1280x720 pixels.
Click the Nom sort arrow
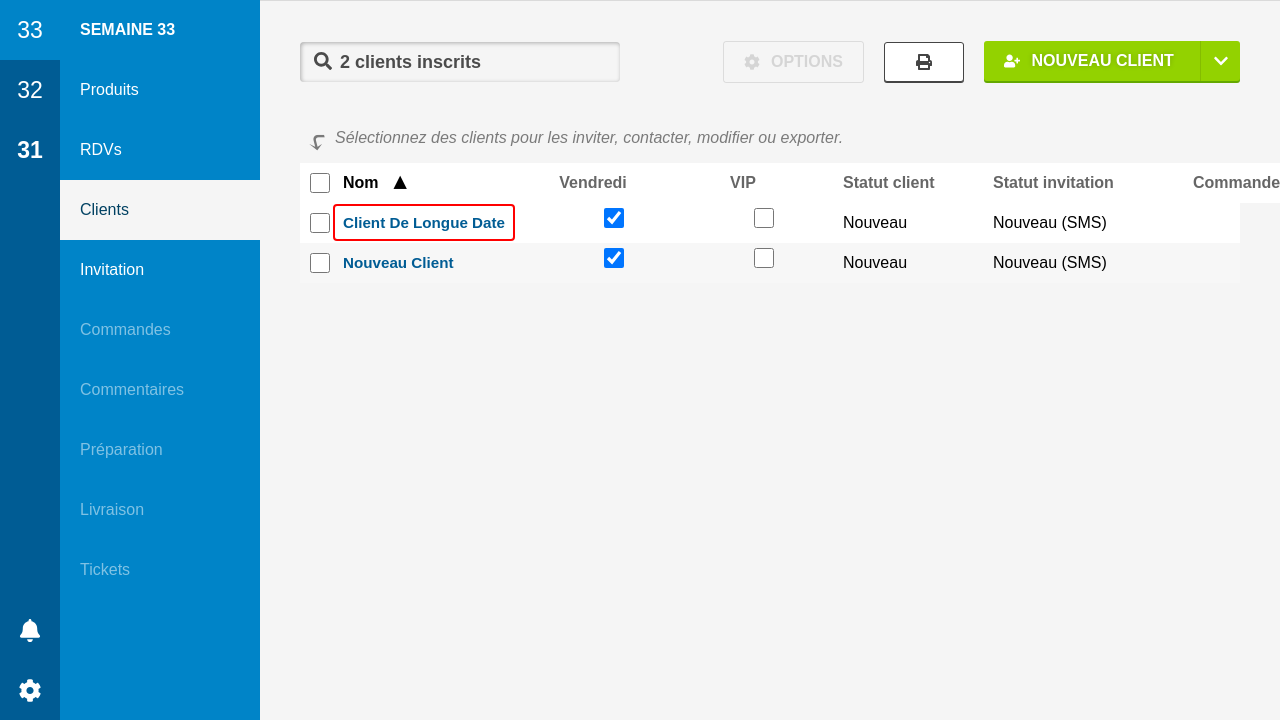point(400,183)
